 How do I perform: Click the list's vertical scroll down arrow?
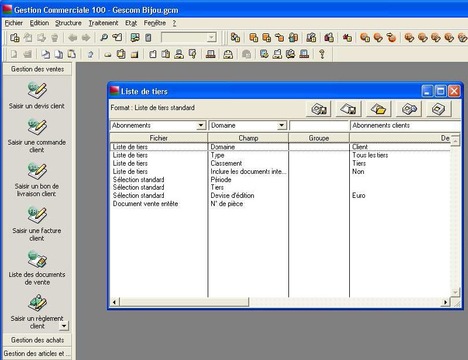tap(455, 292)
